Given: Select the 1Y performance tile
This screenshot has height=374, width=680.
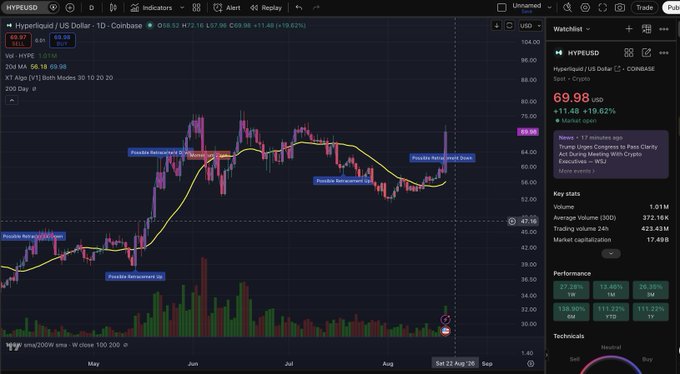Looking at the screenshot, I should click(x=651, y=312).
